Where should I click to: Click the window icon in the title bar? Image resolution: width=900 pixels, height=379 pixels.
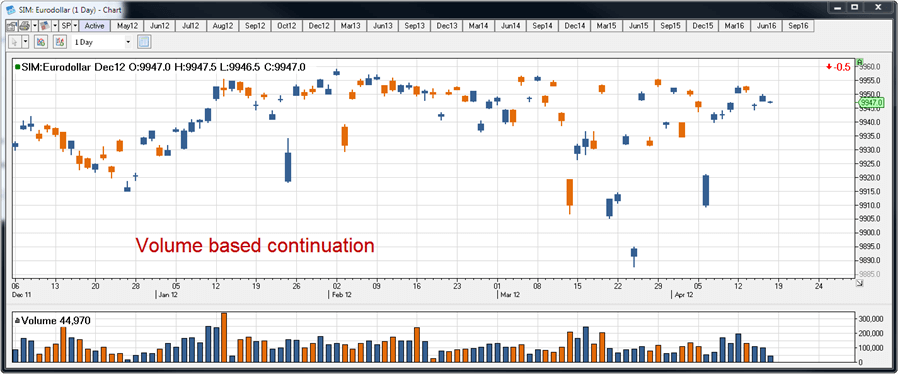10,9
